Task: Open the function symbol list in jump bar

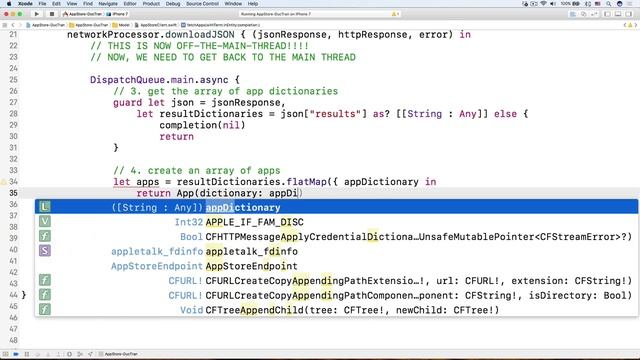Action: [x=220, y=25]
